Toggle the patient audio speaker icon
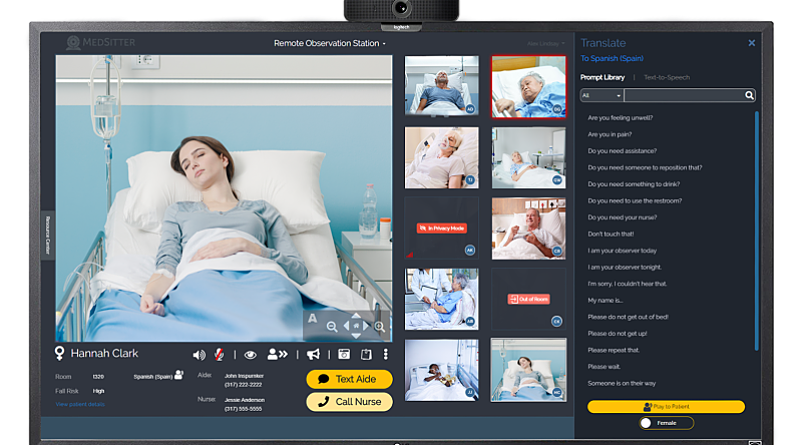The height and width of the screenshot is (445, 800). coord(199,355)
